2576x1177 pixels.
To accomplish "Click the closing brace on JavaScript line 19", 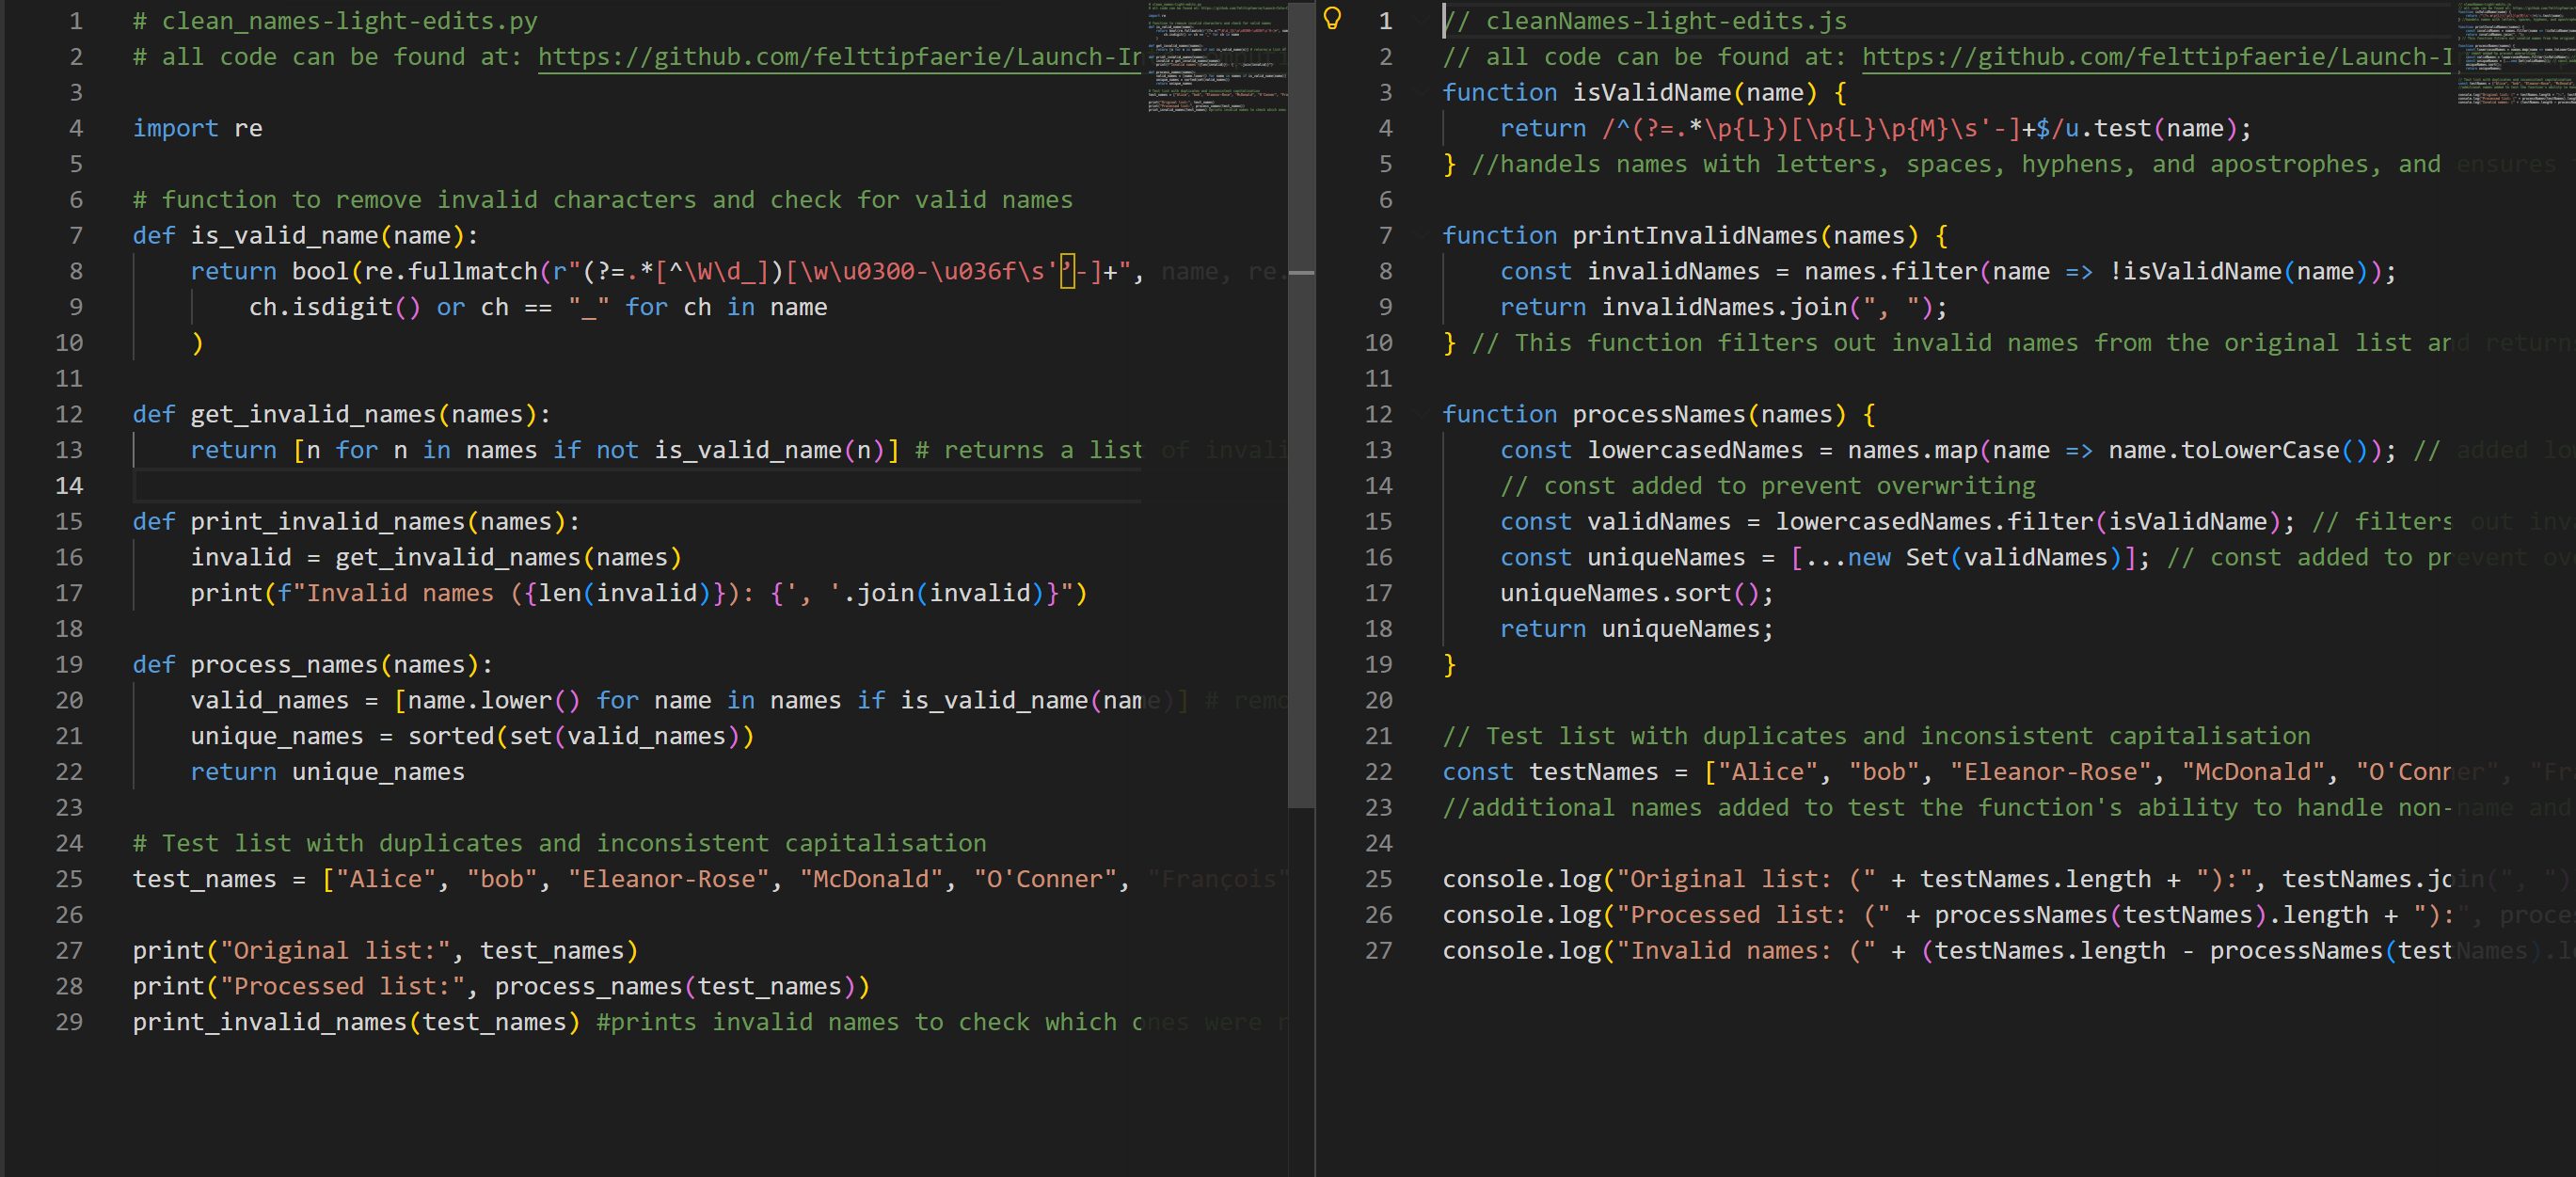I will click(x=1449, y=665).
